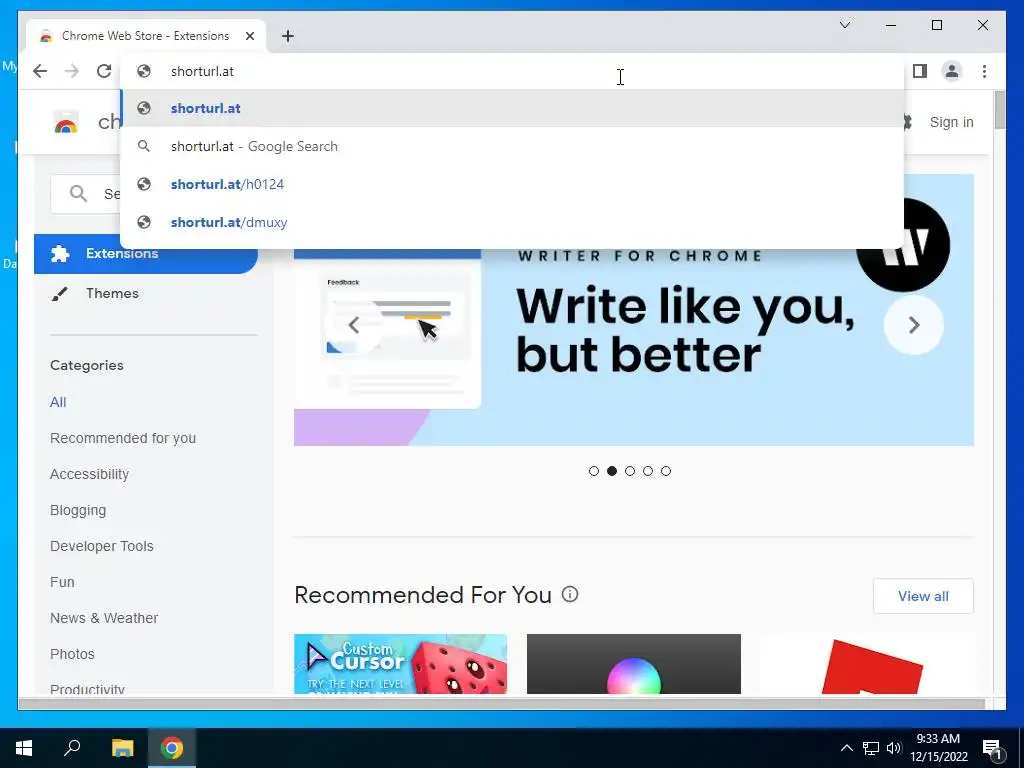Select the All category
Viewport: 1024px width, 768px height.
coord(58,402)
